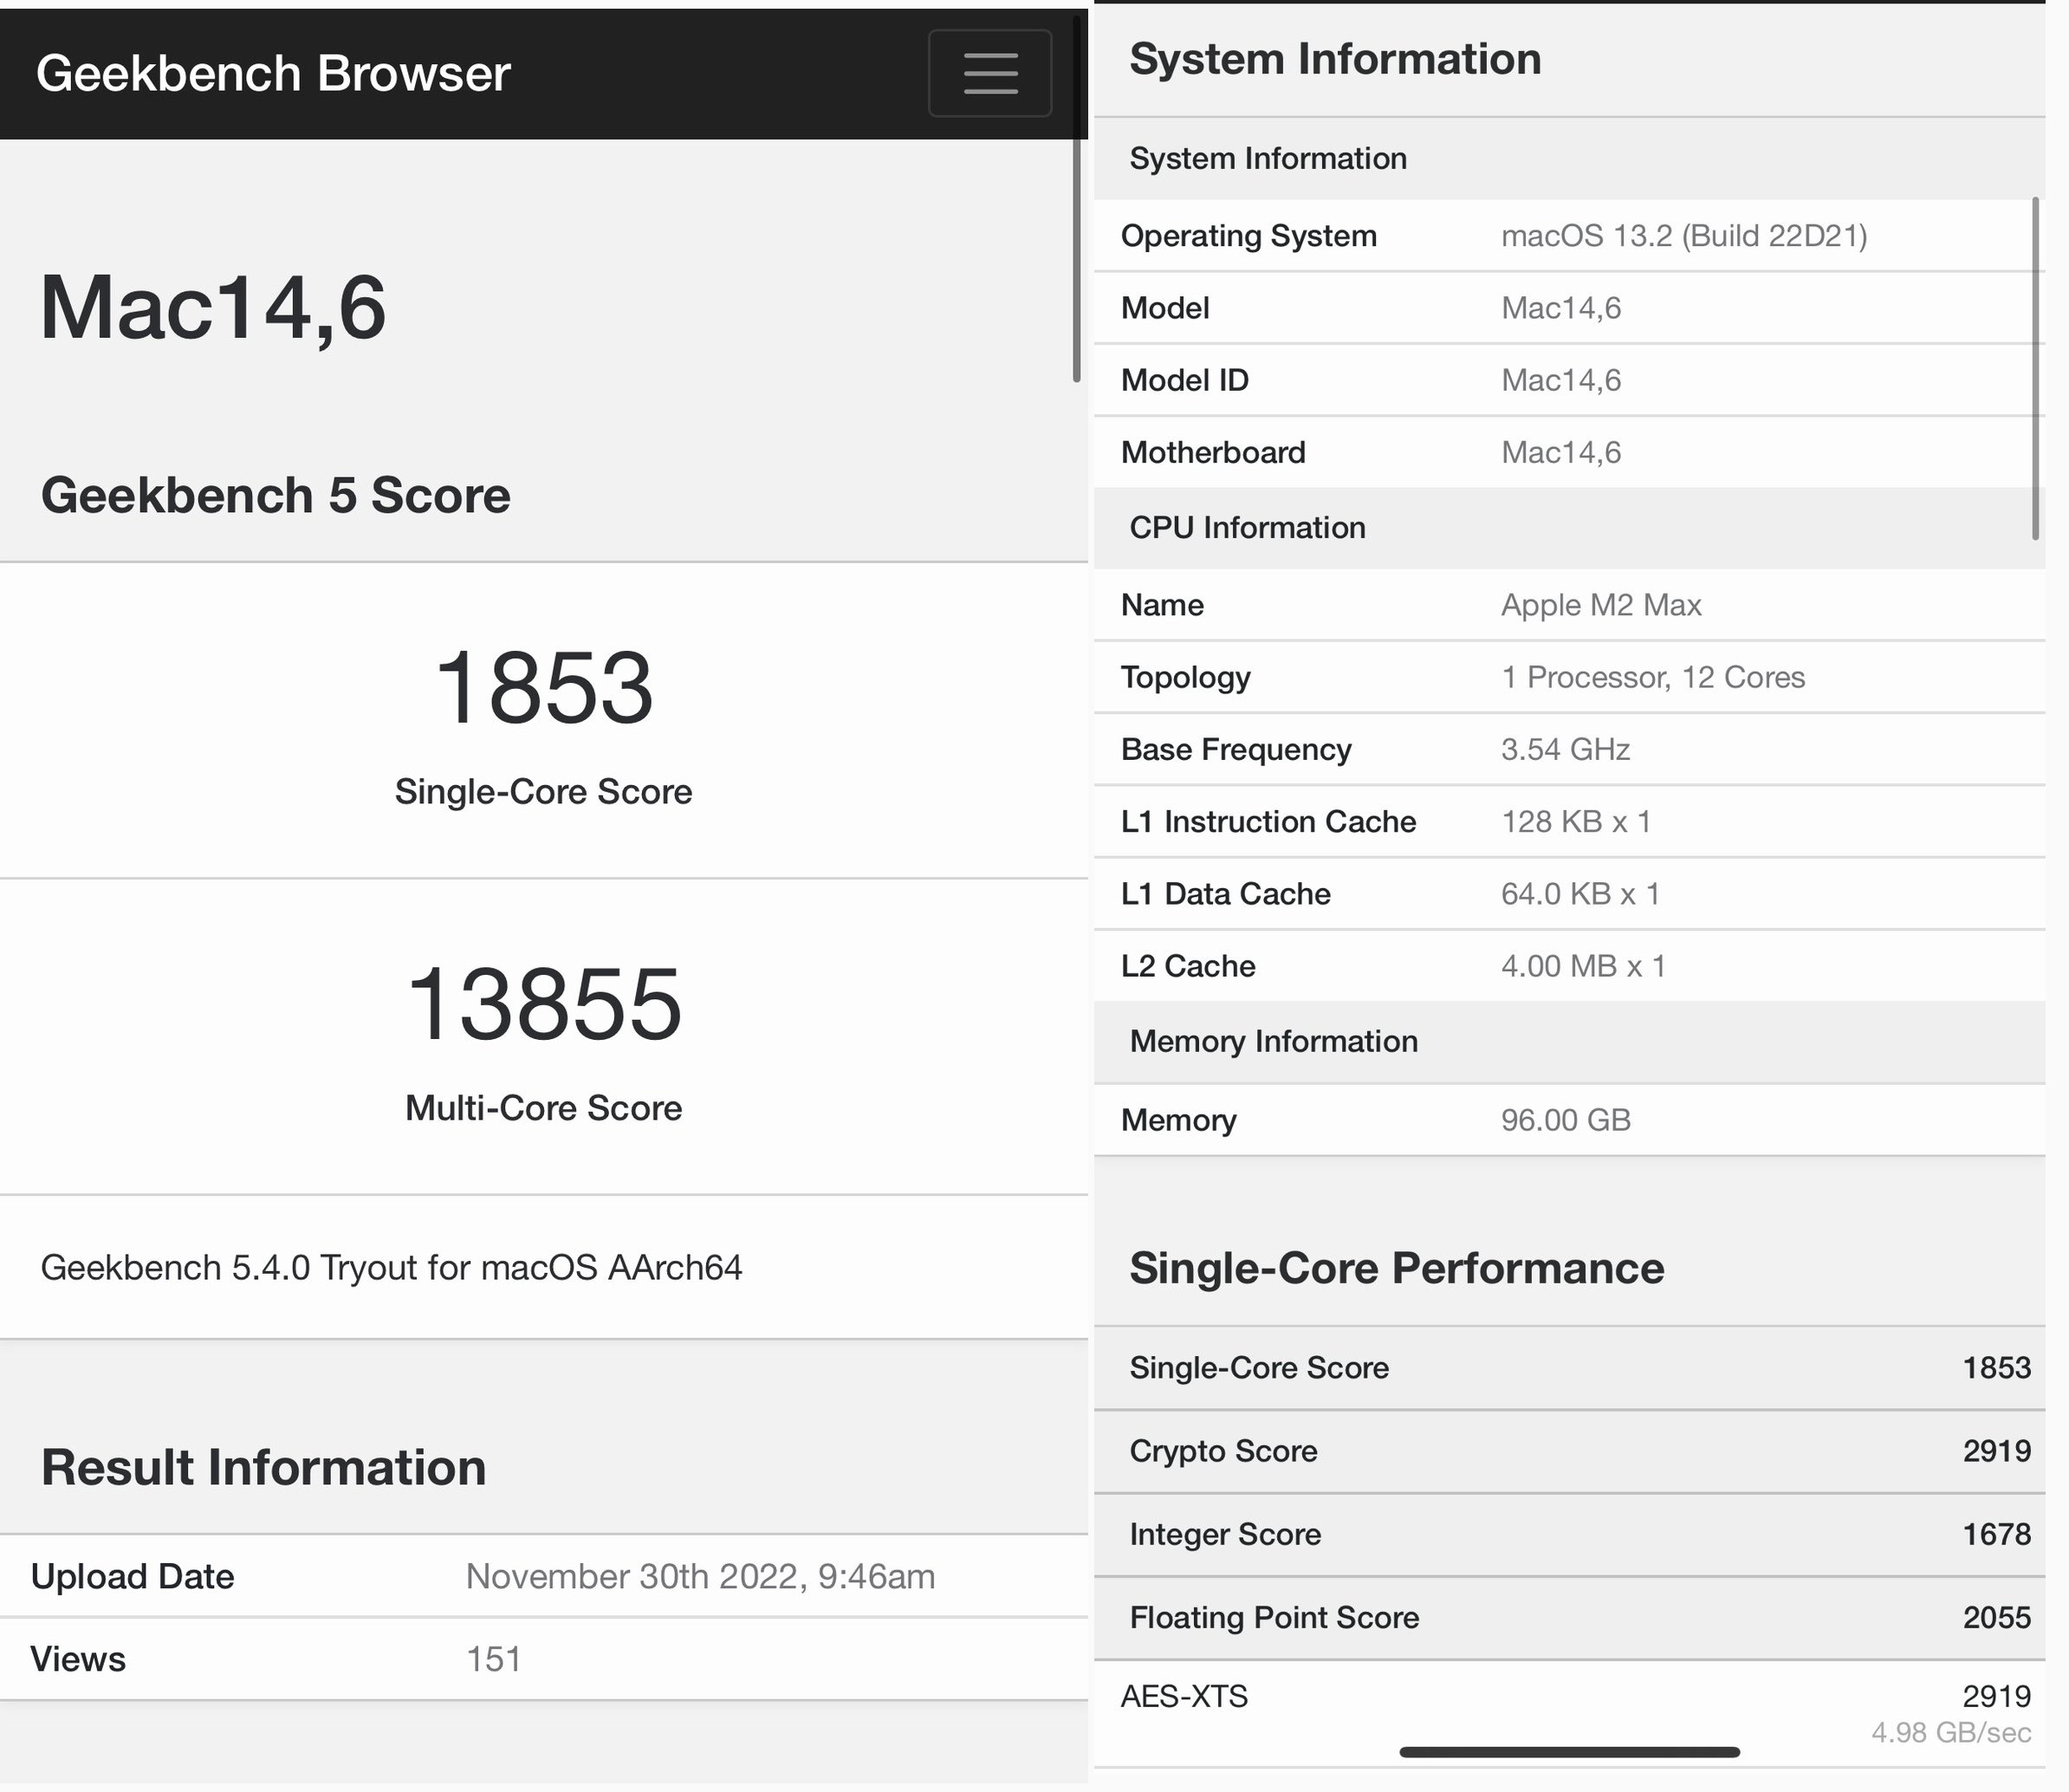The height and width of the screenshot is (1792, 2069).
Task: Click the 1853 single-core score number
Action: point(544,687)
